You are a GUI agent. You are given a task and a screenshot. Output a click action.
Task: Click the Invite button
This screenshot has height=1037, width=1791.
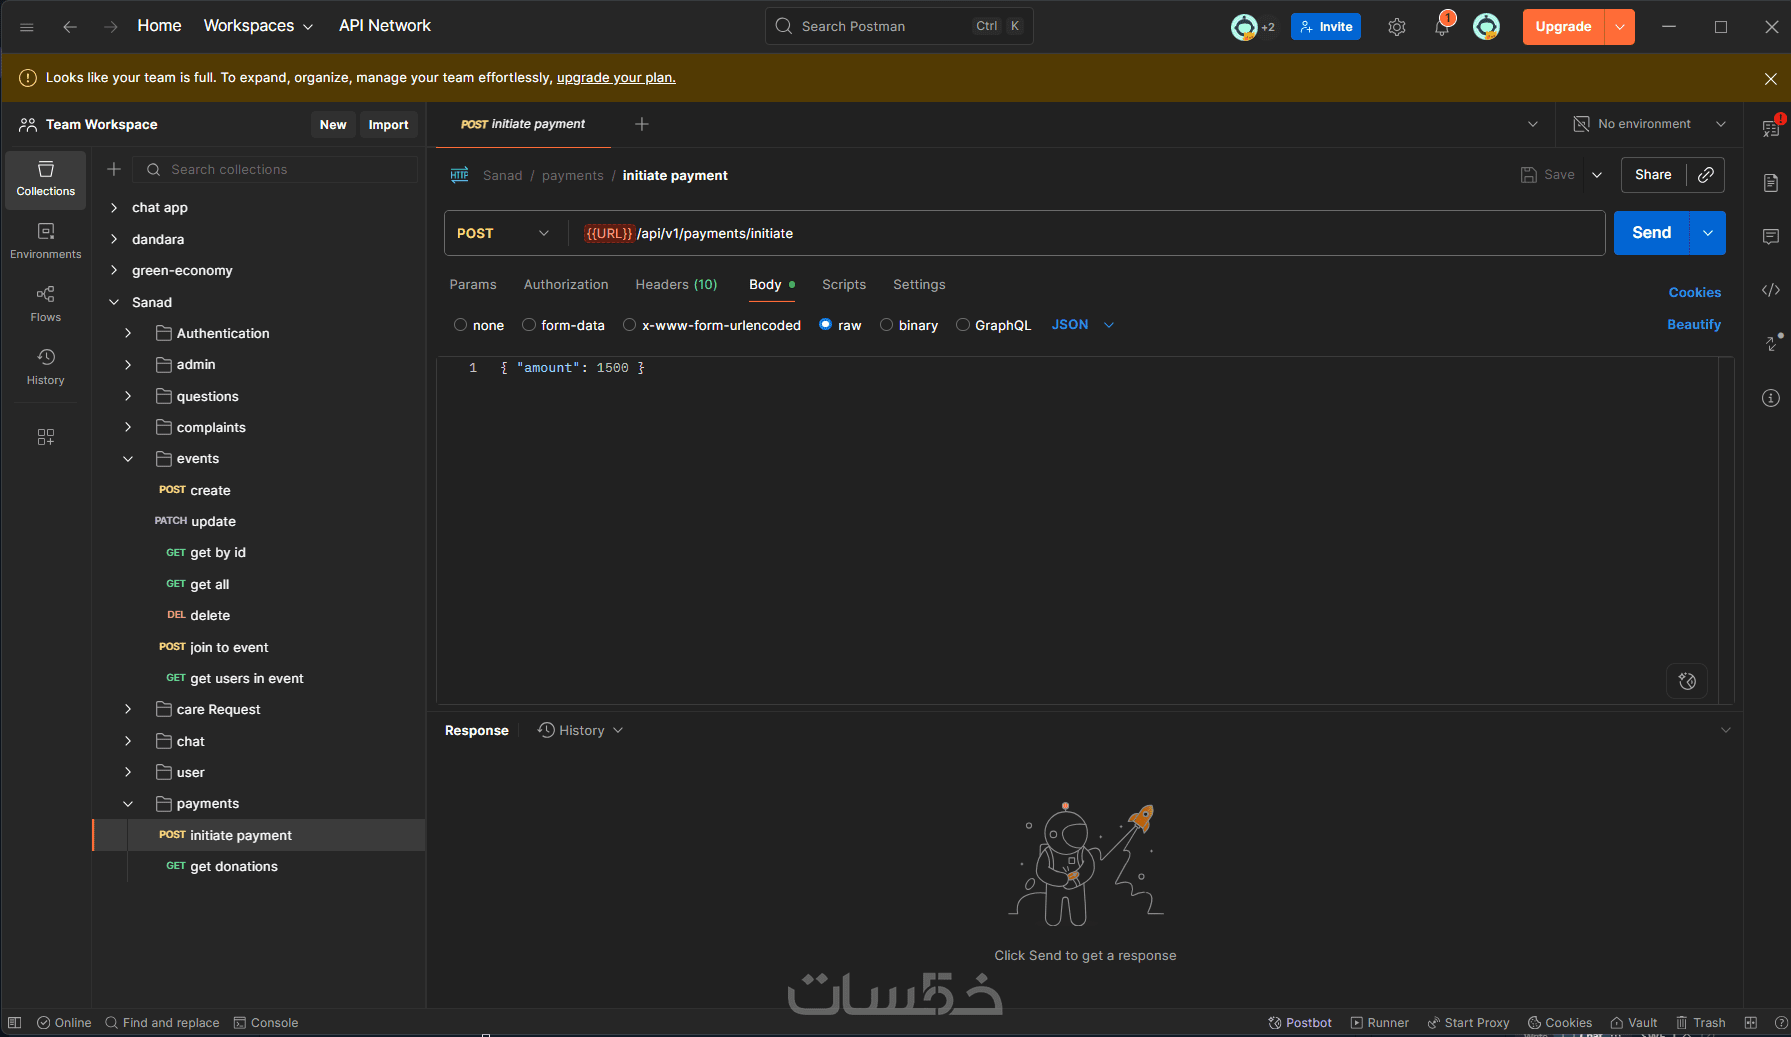tap(1327, 27)
